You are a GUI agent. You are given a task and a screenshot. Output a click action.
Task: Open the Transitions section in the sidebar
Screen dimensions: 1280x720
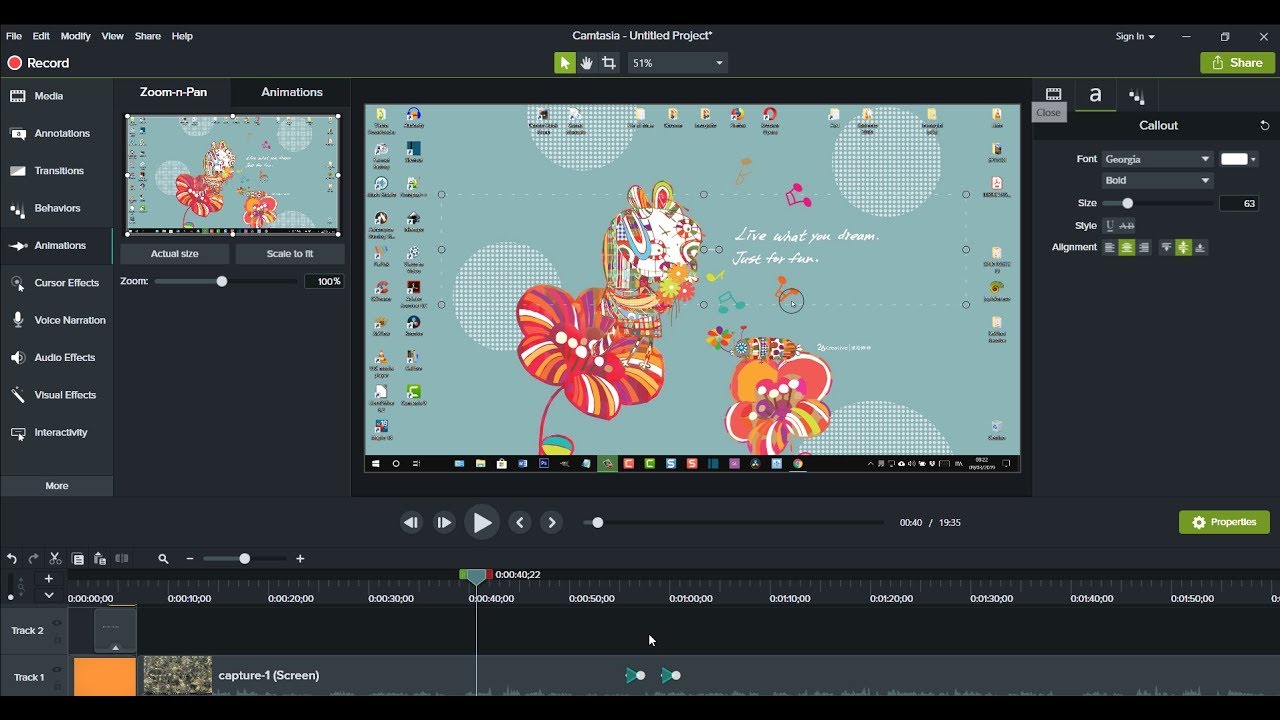(x=57, y=171)
